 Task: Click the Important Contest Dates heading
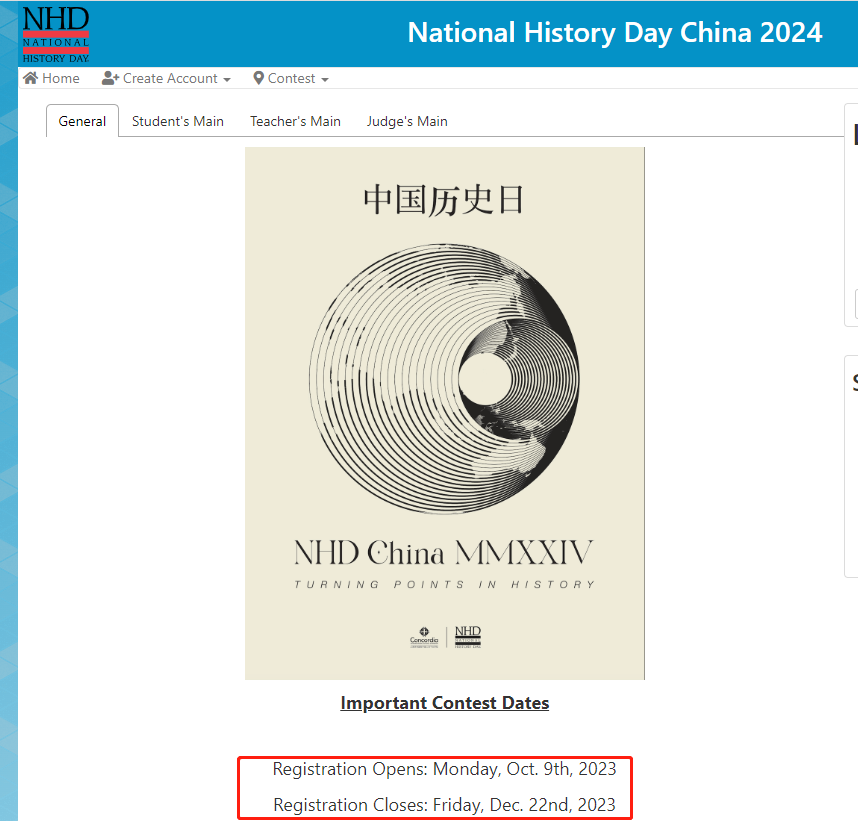click(x=444, y=703)
